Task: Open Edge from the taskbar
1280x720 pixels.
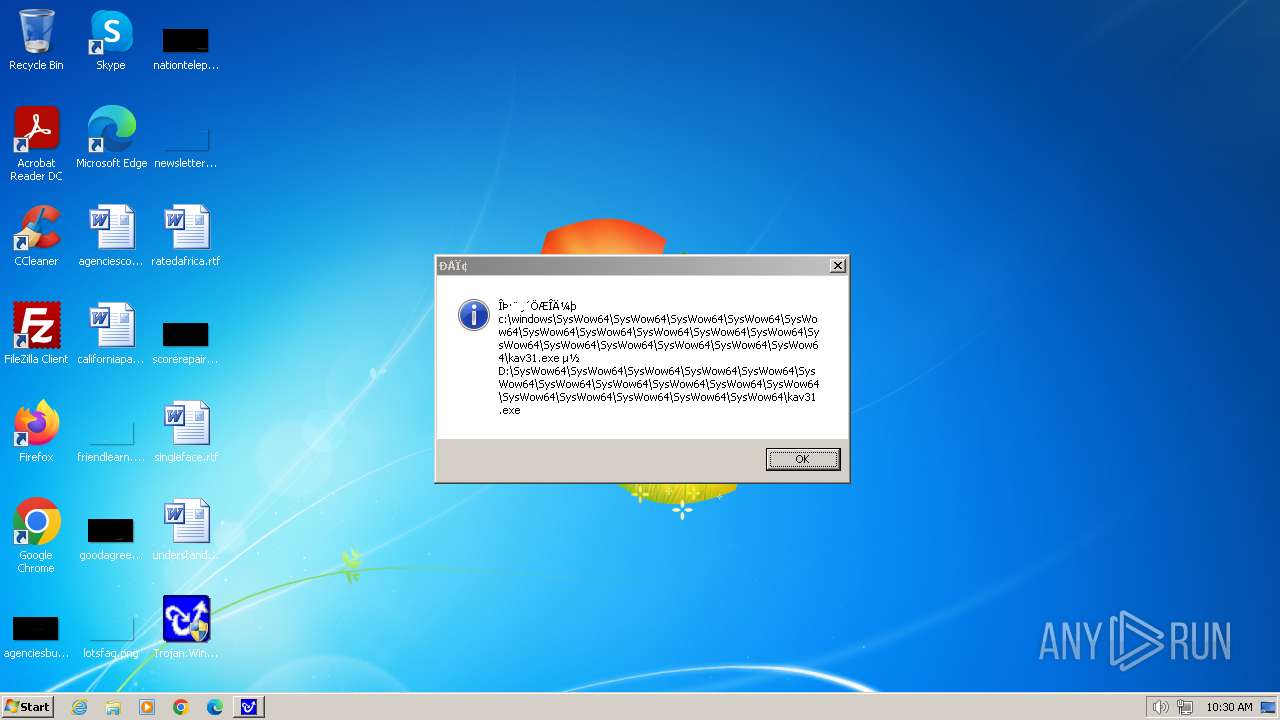Action: 215,707
